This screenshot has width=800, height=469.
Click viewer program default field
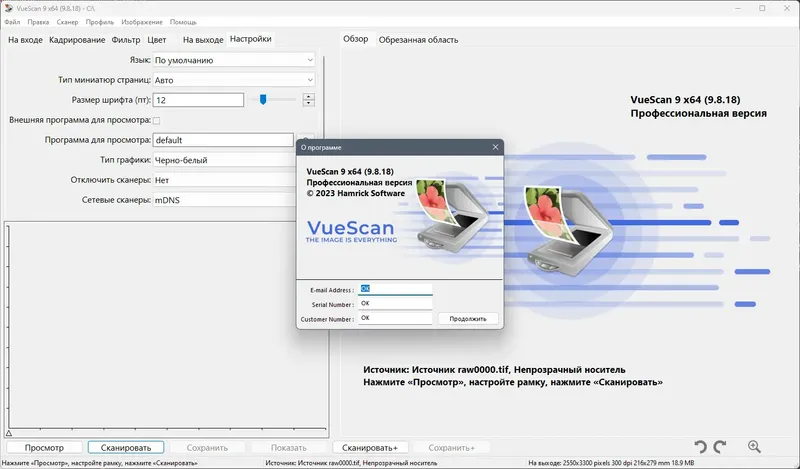223,140
